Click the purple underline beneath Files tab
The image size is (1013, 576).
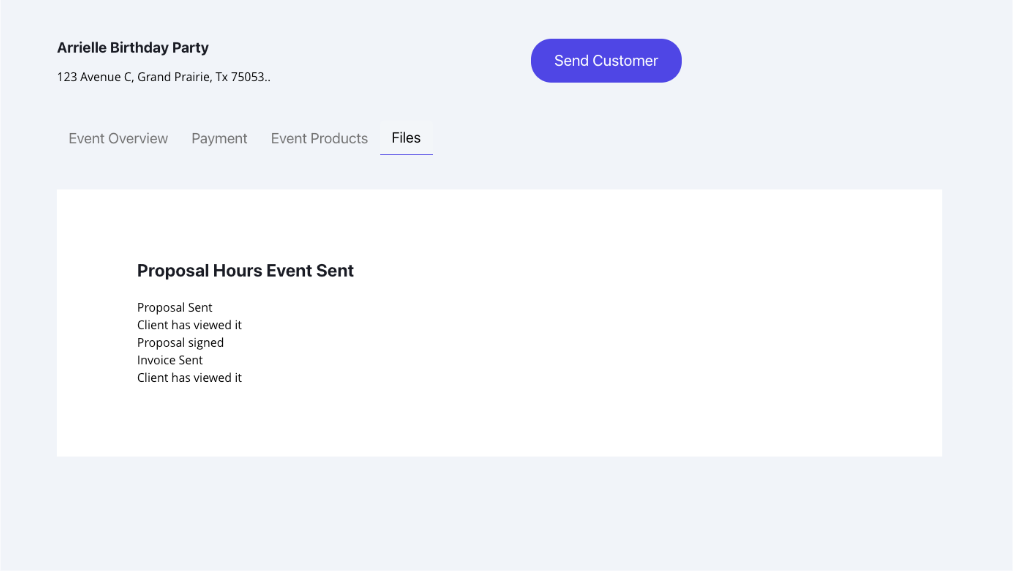click(x=406, y=155)
